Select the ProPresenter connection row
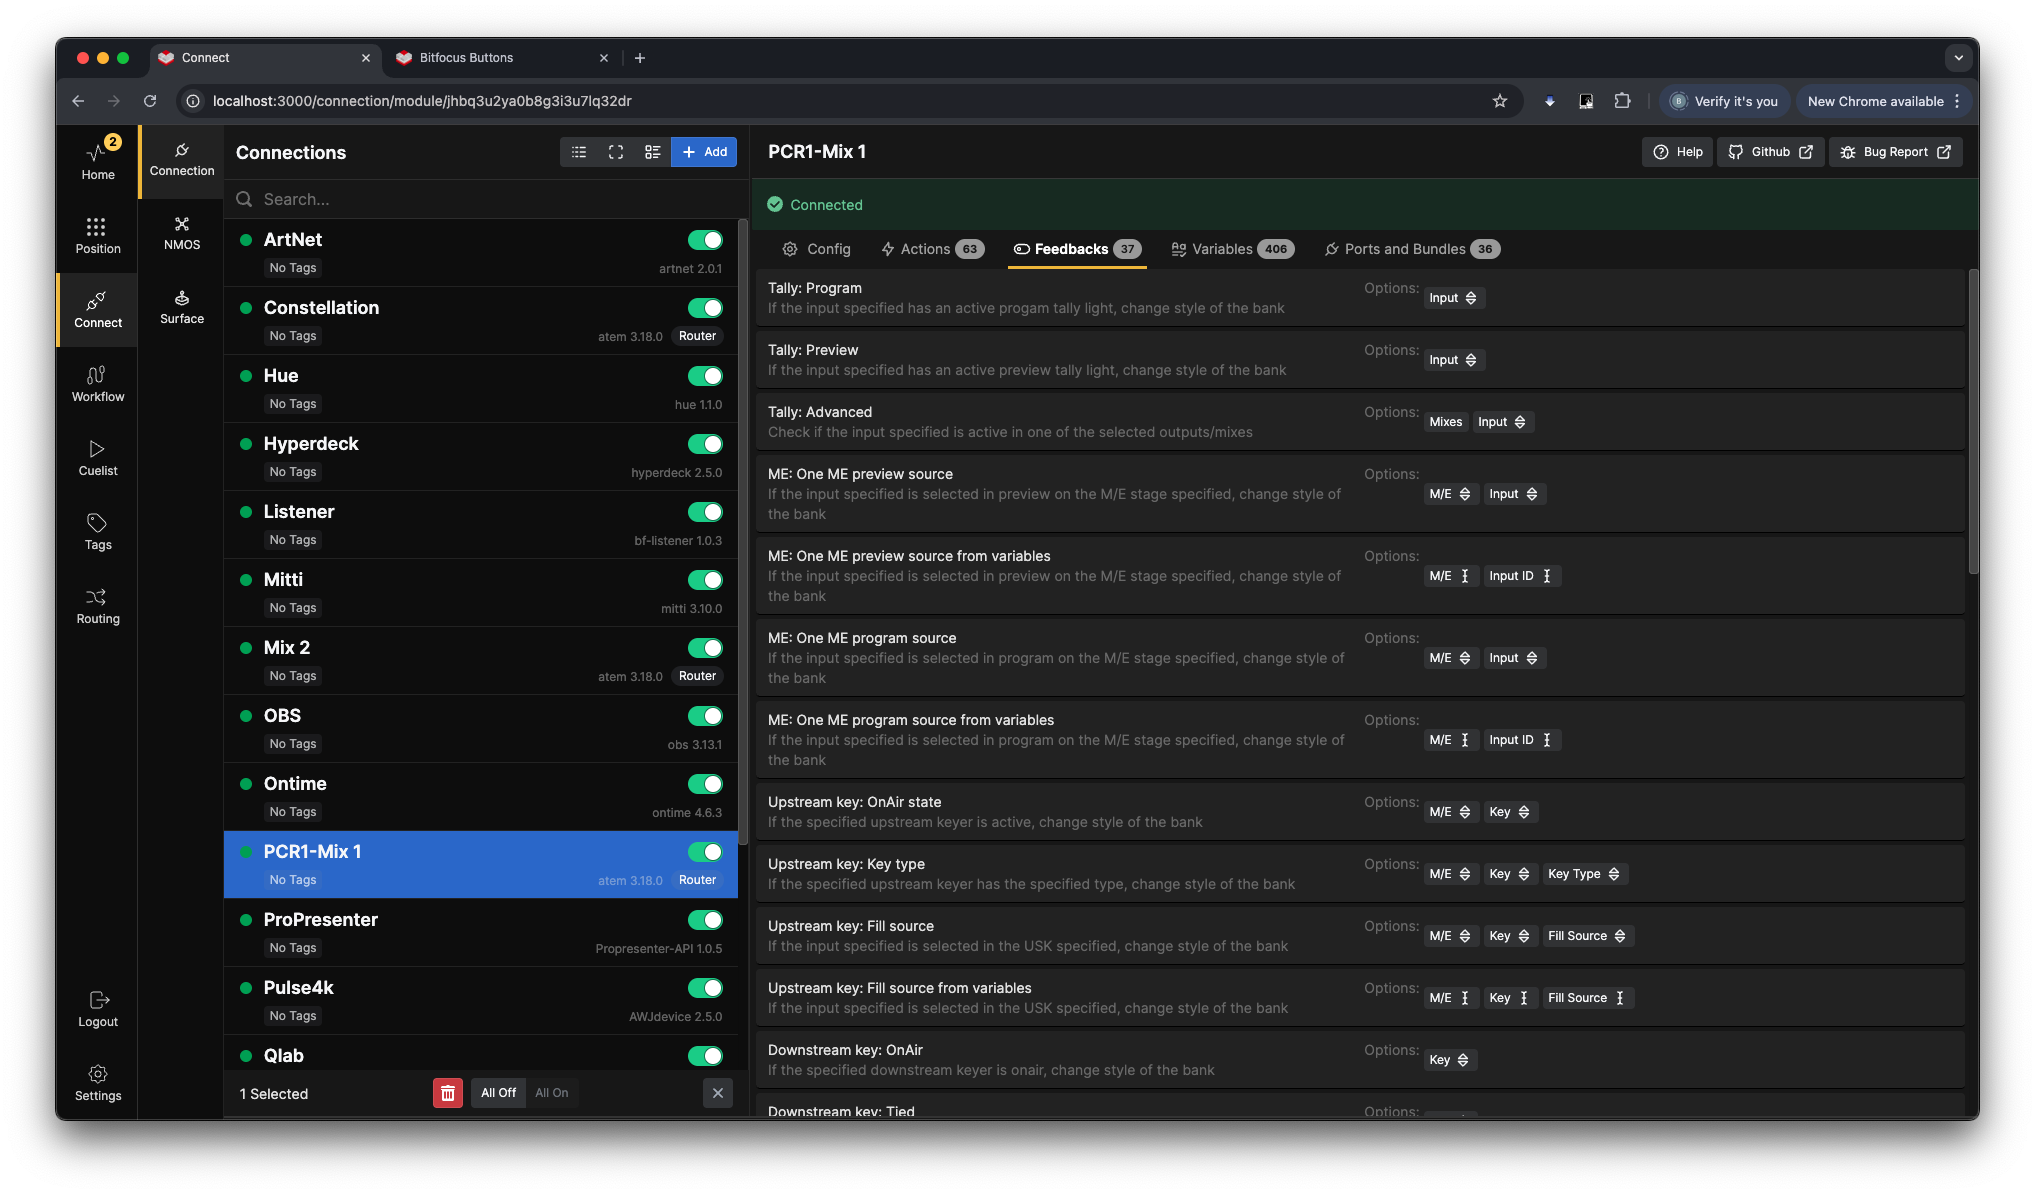2035x1194 pixels. pyautogui.click(x=480, y=933)
